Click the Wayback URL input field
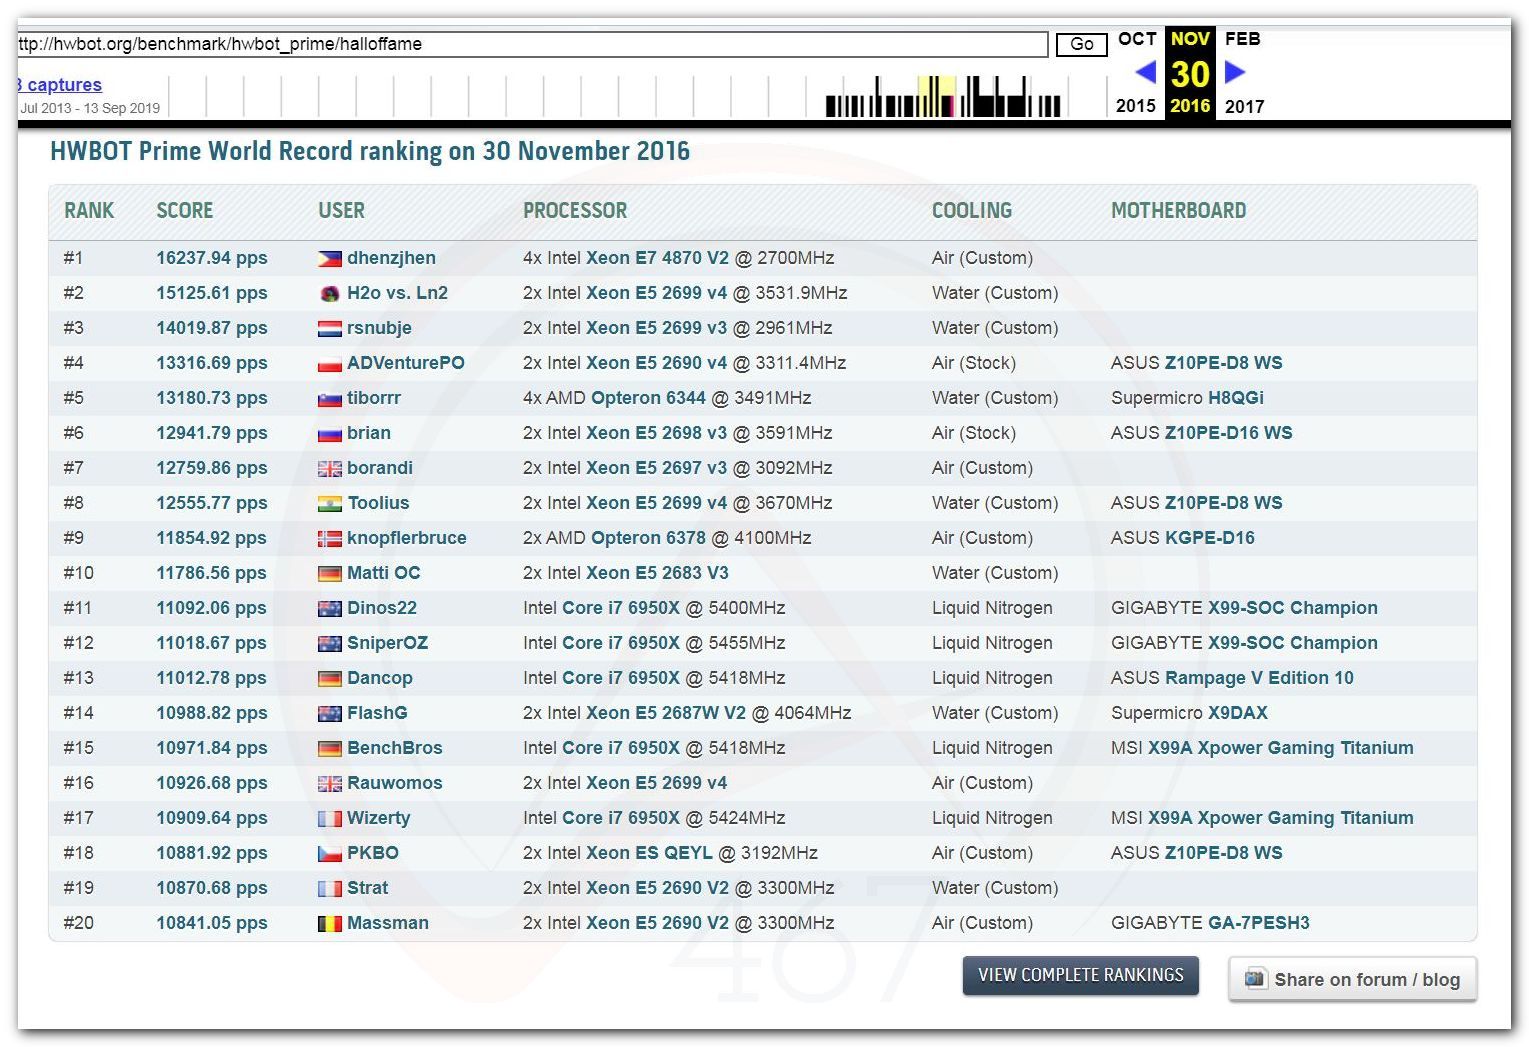Screen dimensions: 1529x1047 [x=530, y=44]
